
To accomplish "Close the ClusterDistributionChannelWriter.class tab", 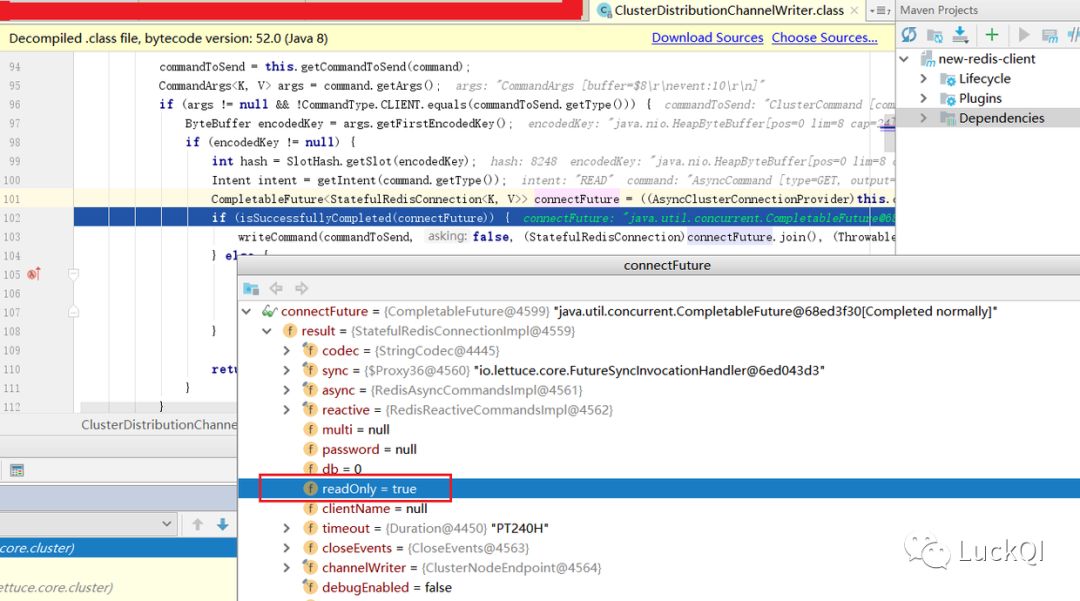I will 854,10.
